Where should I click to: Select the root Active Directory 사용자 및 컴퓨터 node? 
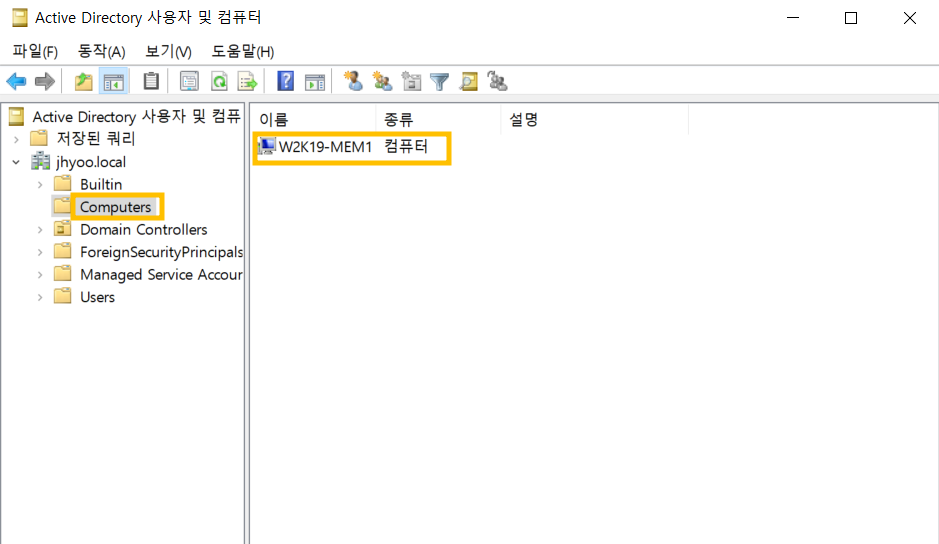(x=137, y=116)
